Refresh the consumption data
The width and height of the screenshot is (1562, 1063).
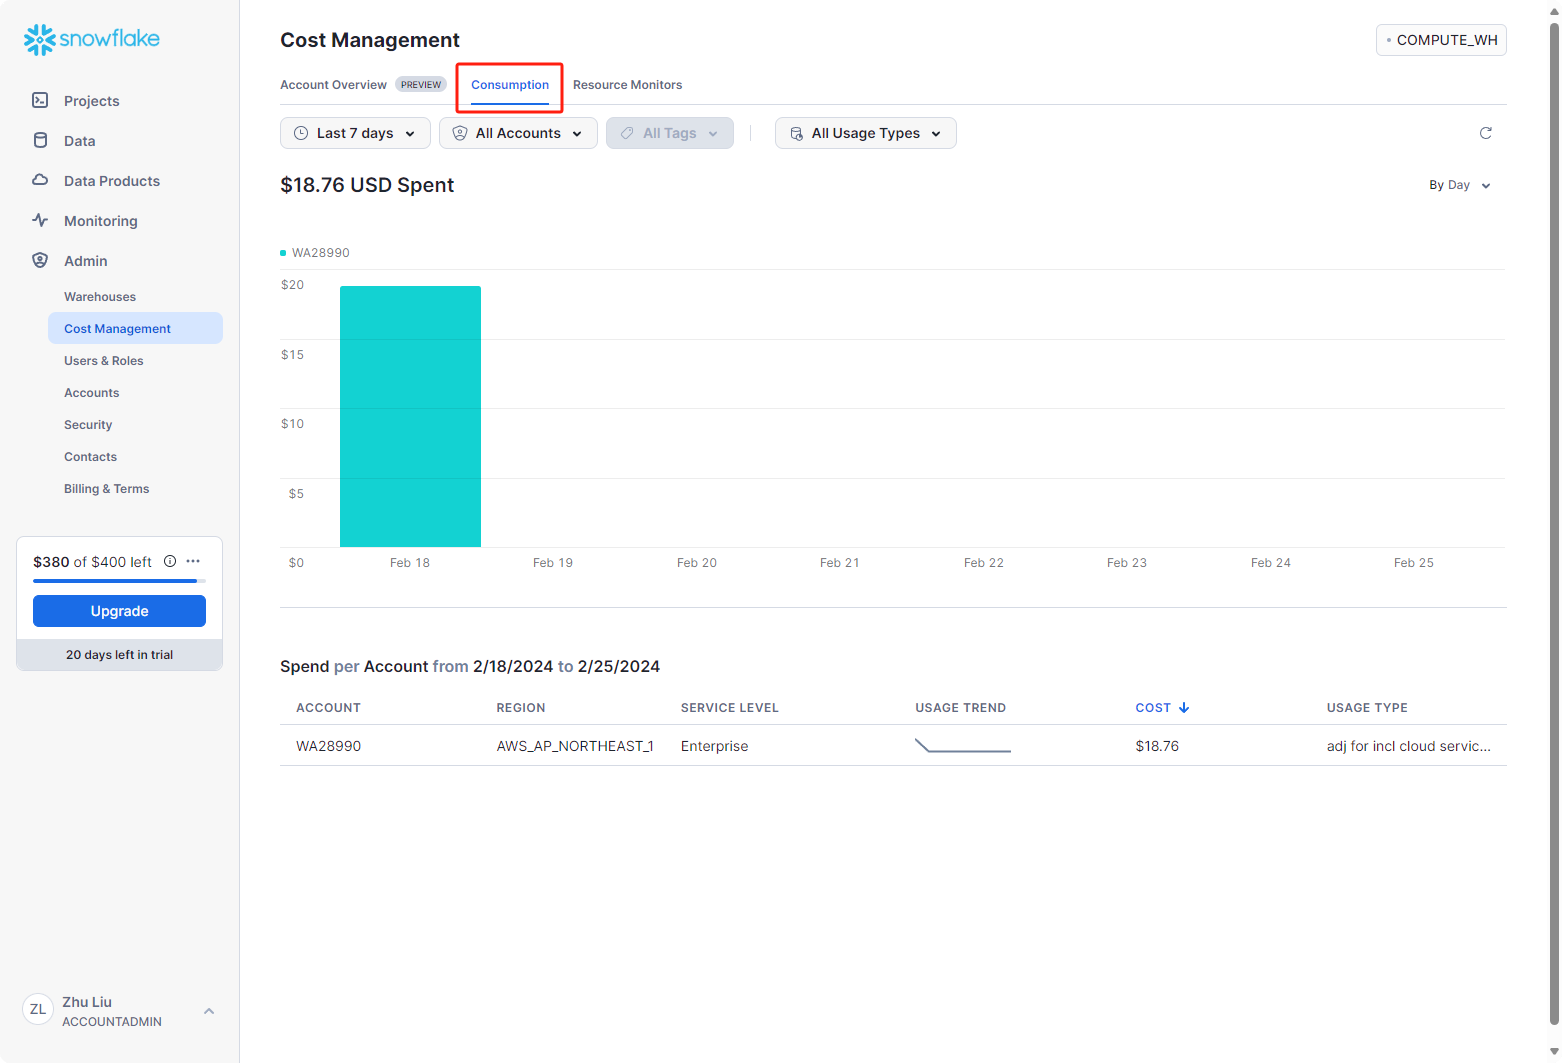[1485, 133]
